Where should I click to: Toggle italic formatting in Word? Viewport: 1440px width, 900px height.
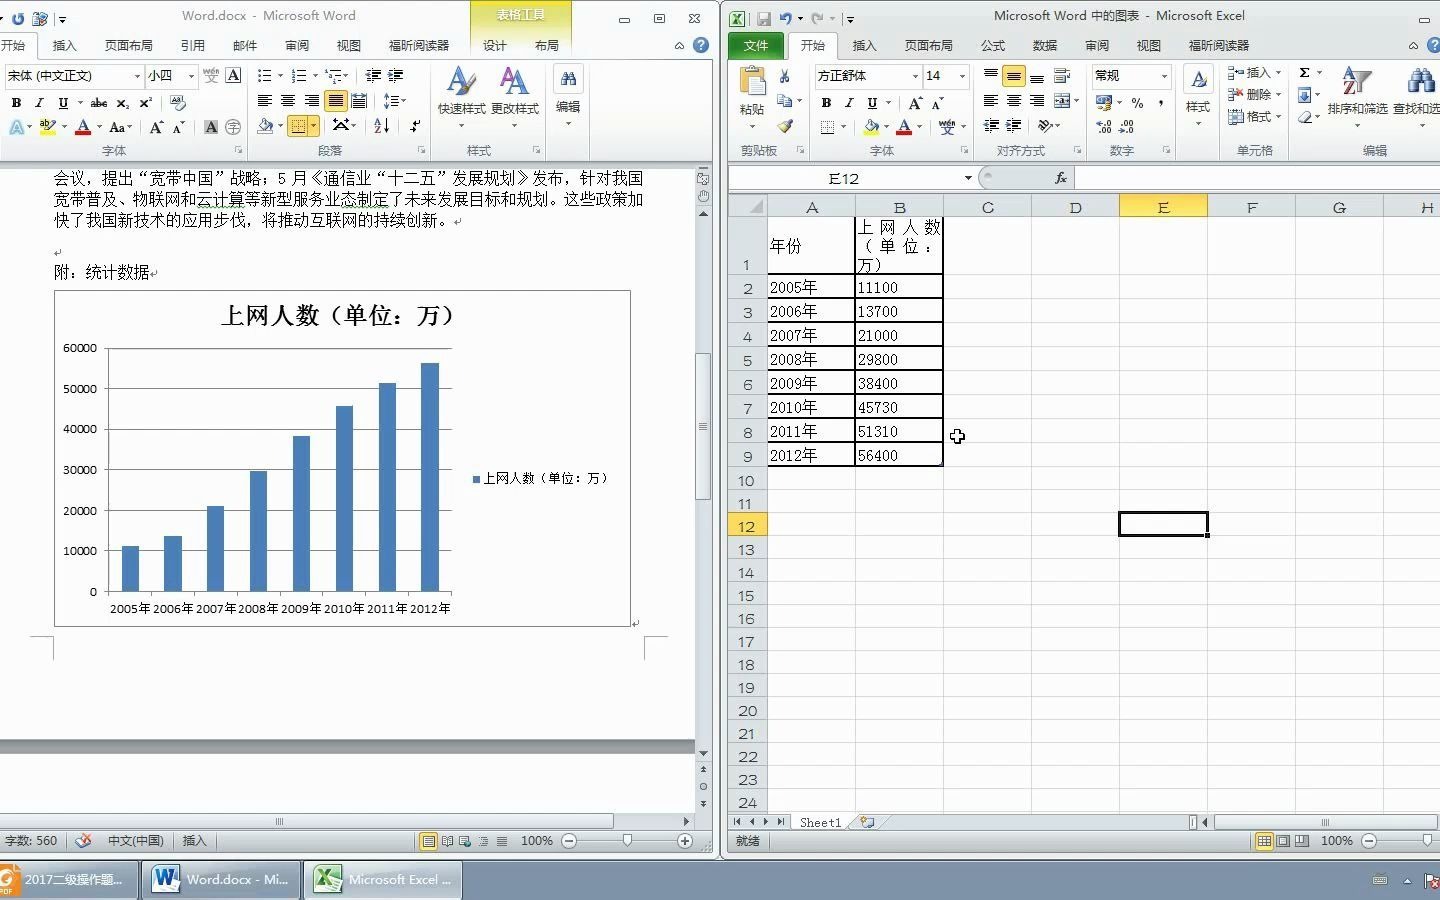[38, 103]
